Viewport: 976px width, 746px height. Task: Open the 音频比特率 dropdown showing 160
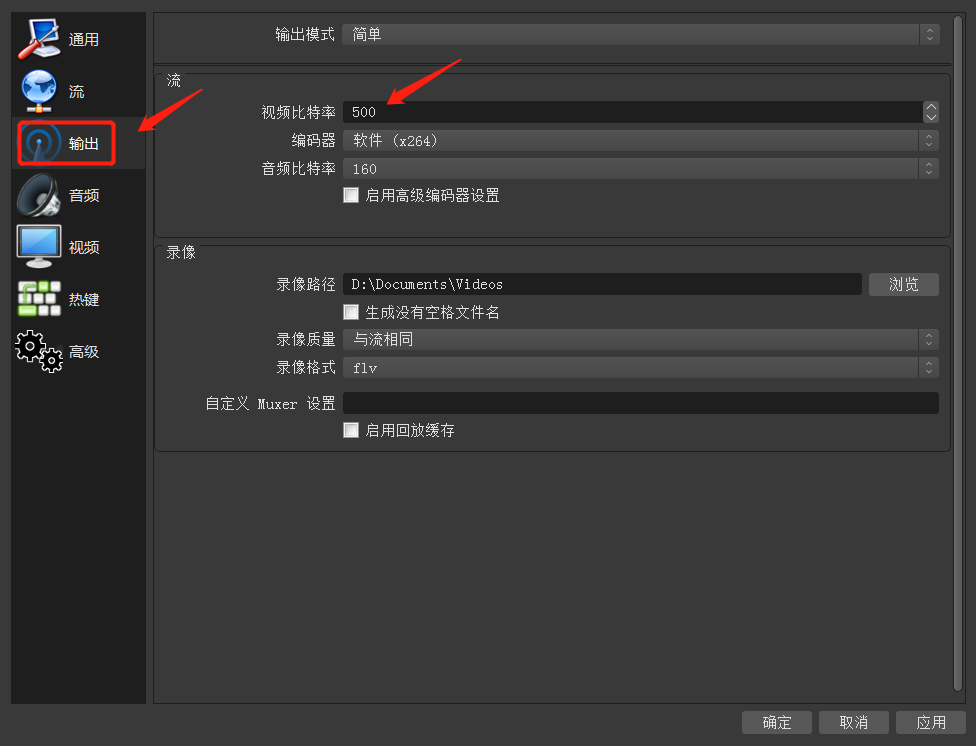click(x=640, y=169)
